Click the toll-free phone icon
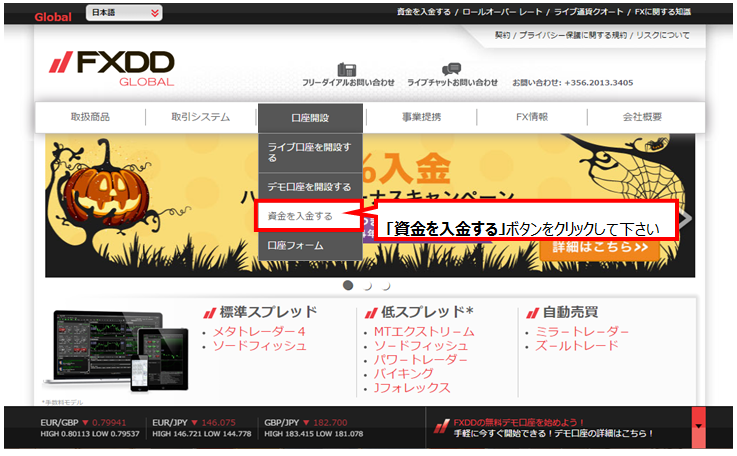Screen dimensions: 737x456 coord(347,69)
